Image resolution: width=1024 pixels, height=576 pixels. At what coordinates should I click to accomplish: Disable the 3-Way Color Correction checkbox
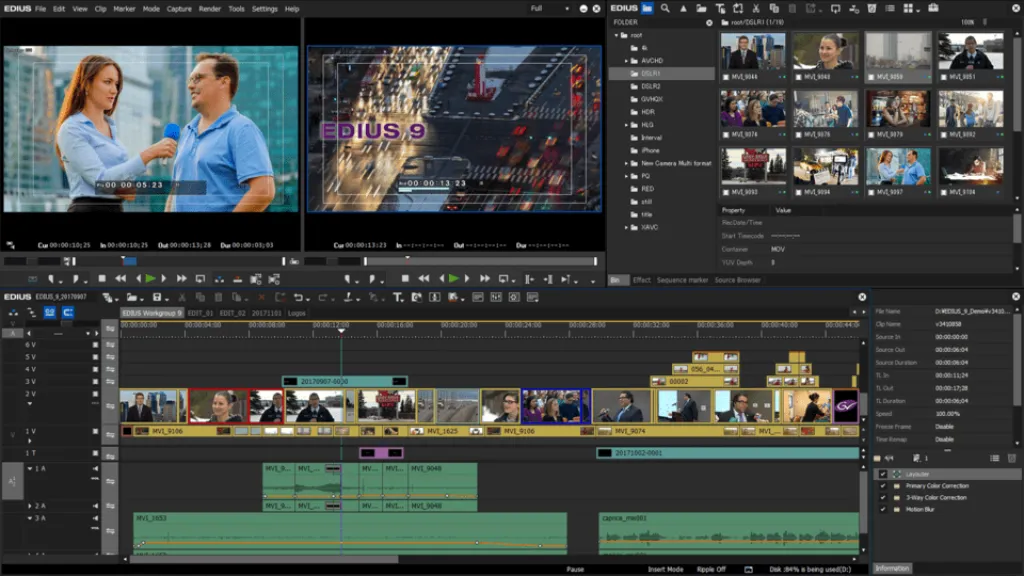883,498
